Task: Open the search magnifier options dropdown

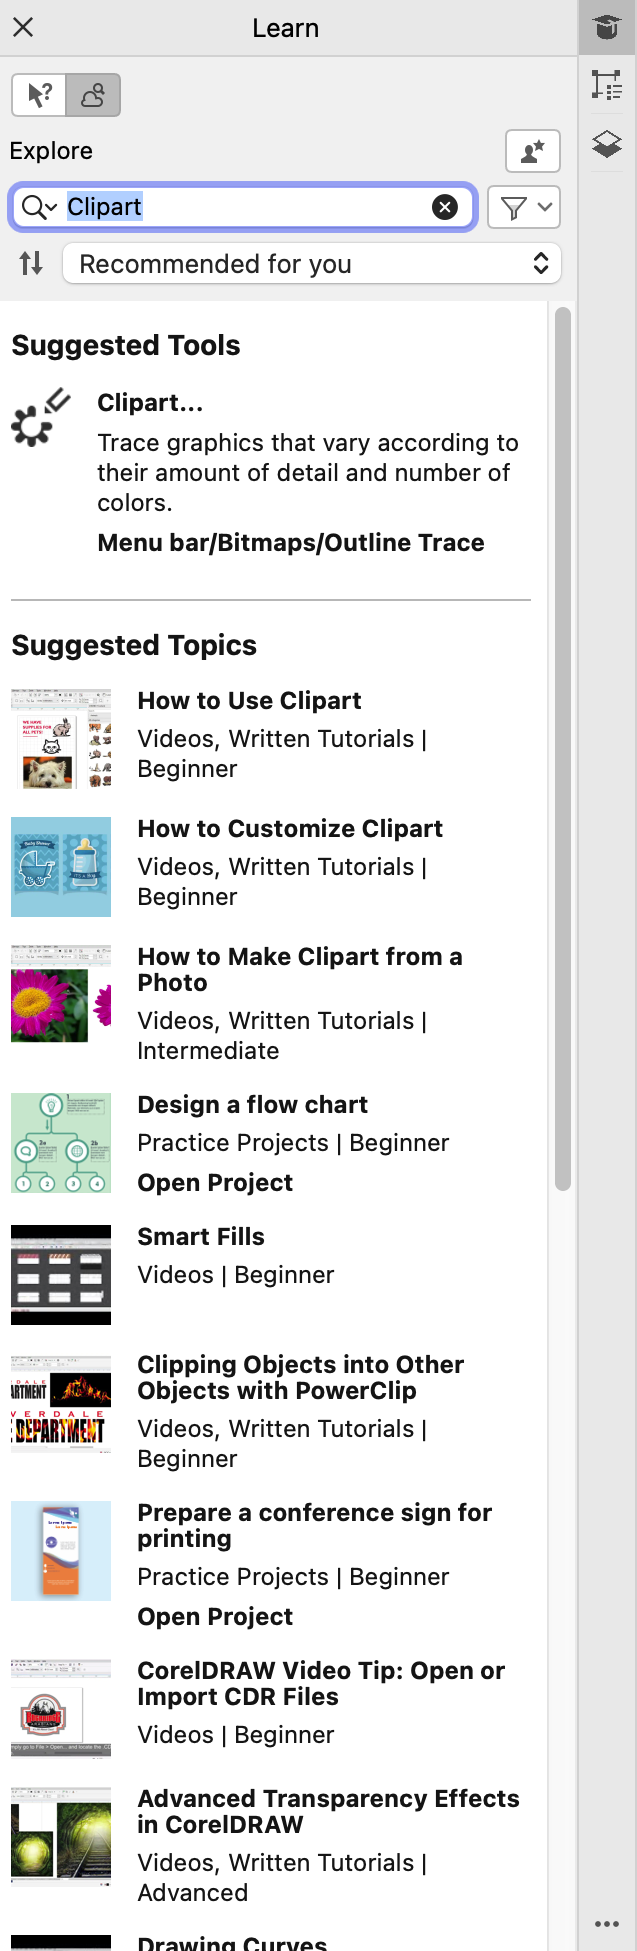Action: coord(39,207)
